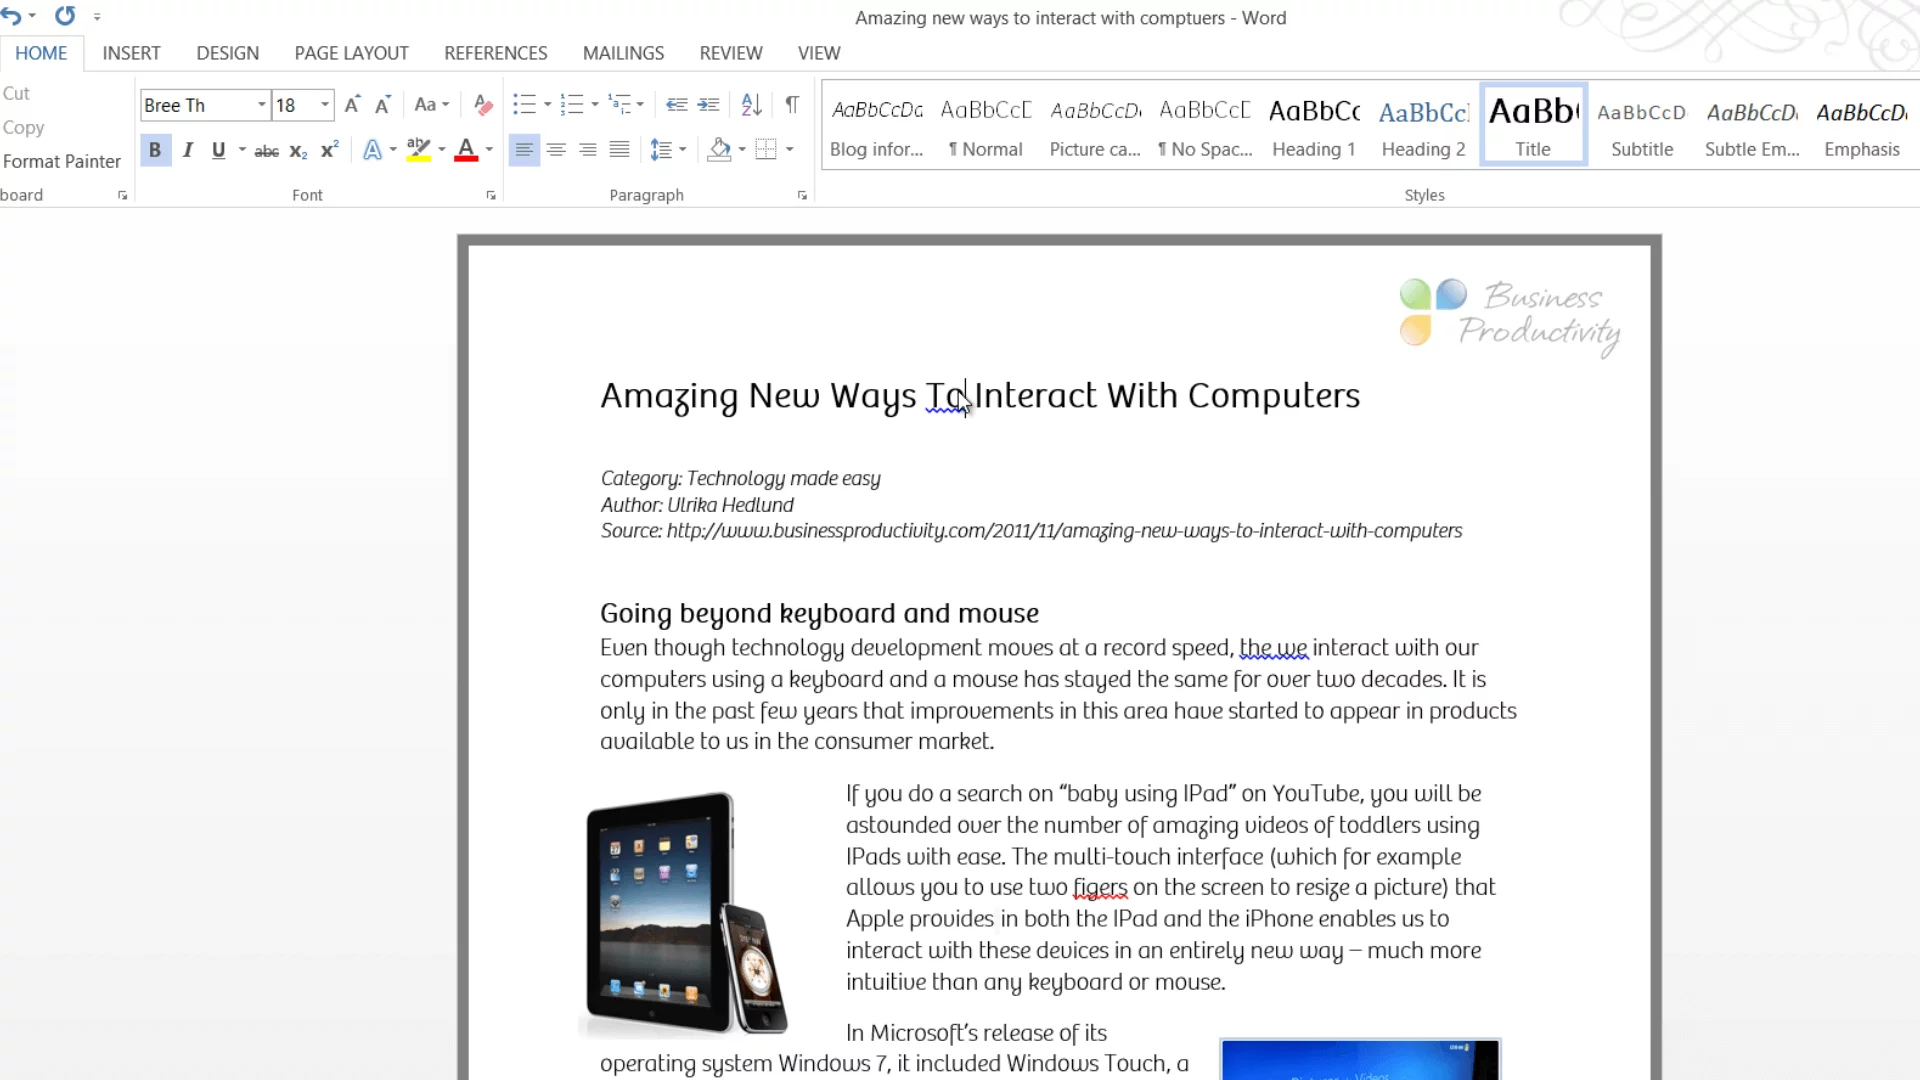Click the Grow Font size icon
1920x1080 pixels.
[352, 105]
